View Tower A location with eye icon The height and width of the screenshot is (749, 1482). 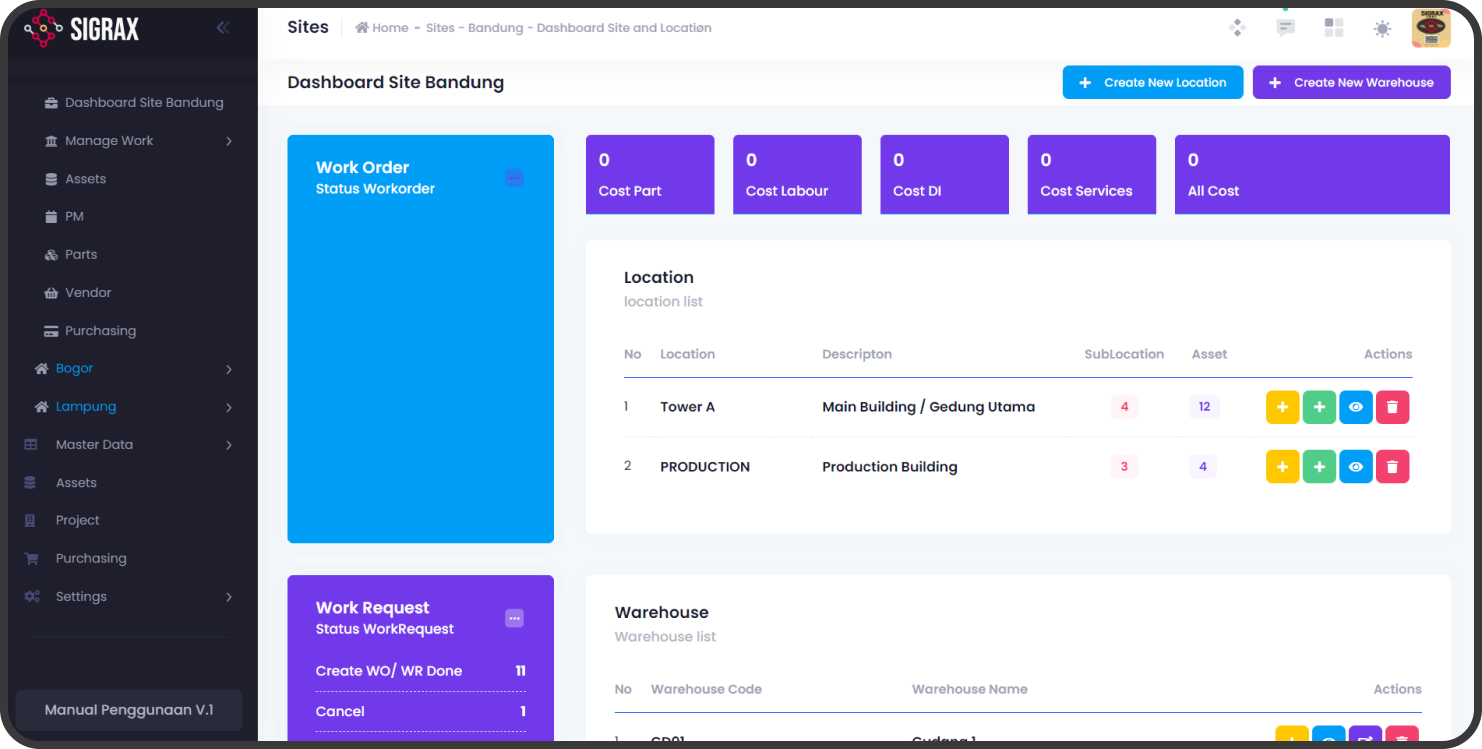point(1356,407)
